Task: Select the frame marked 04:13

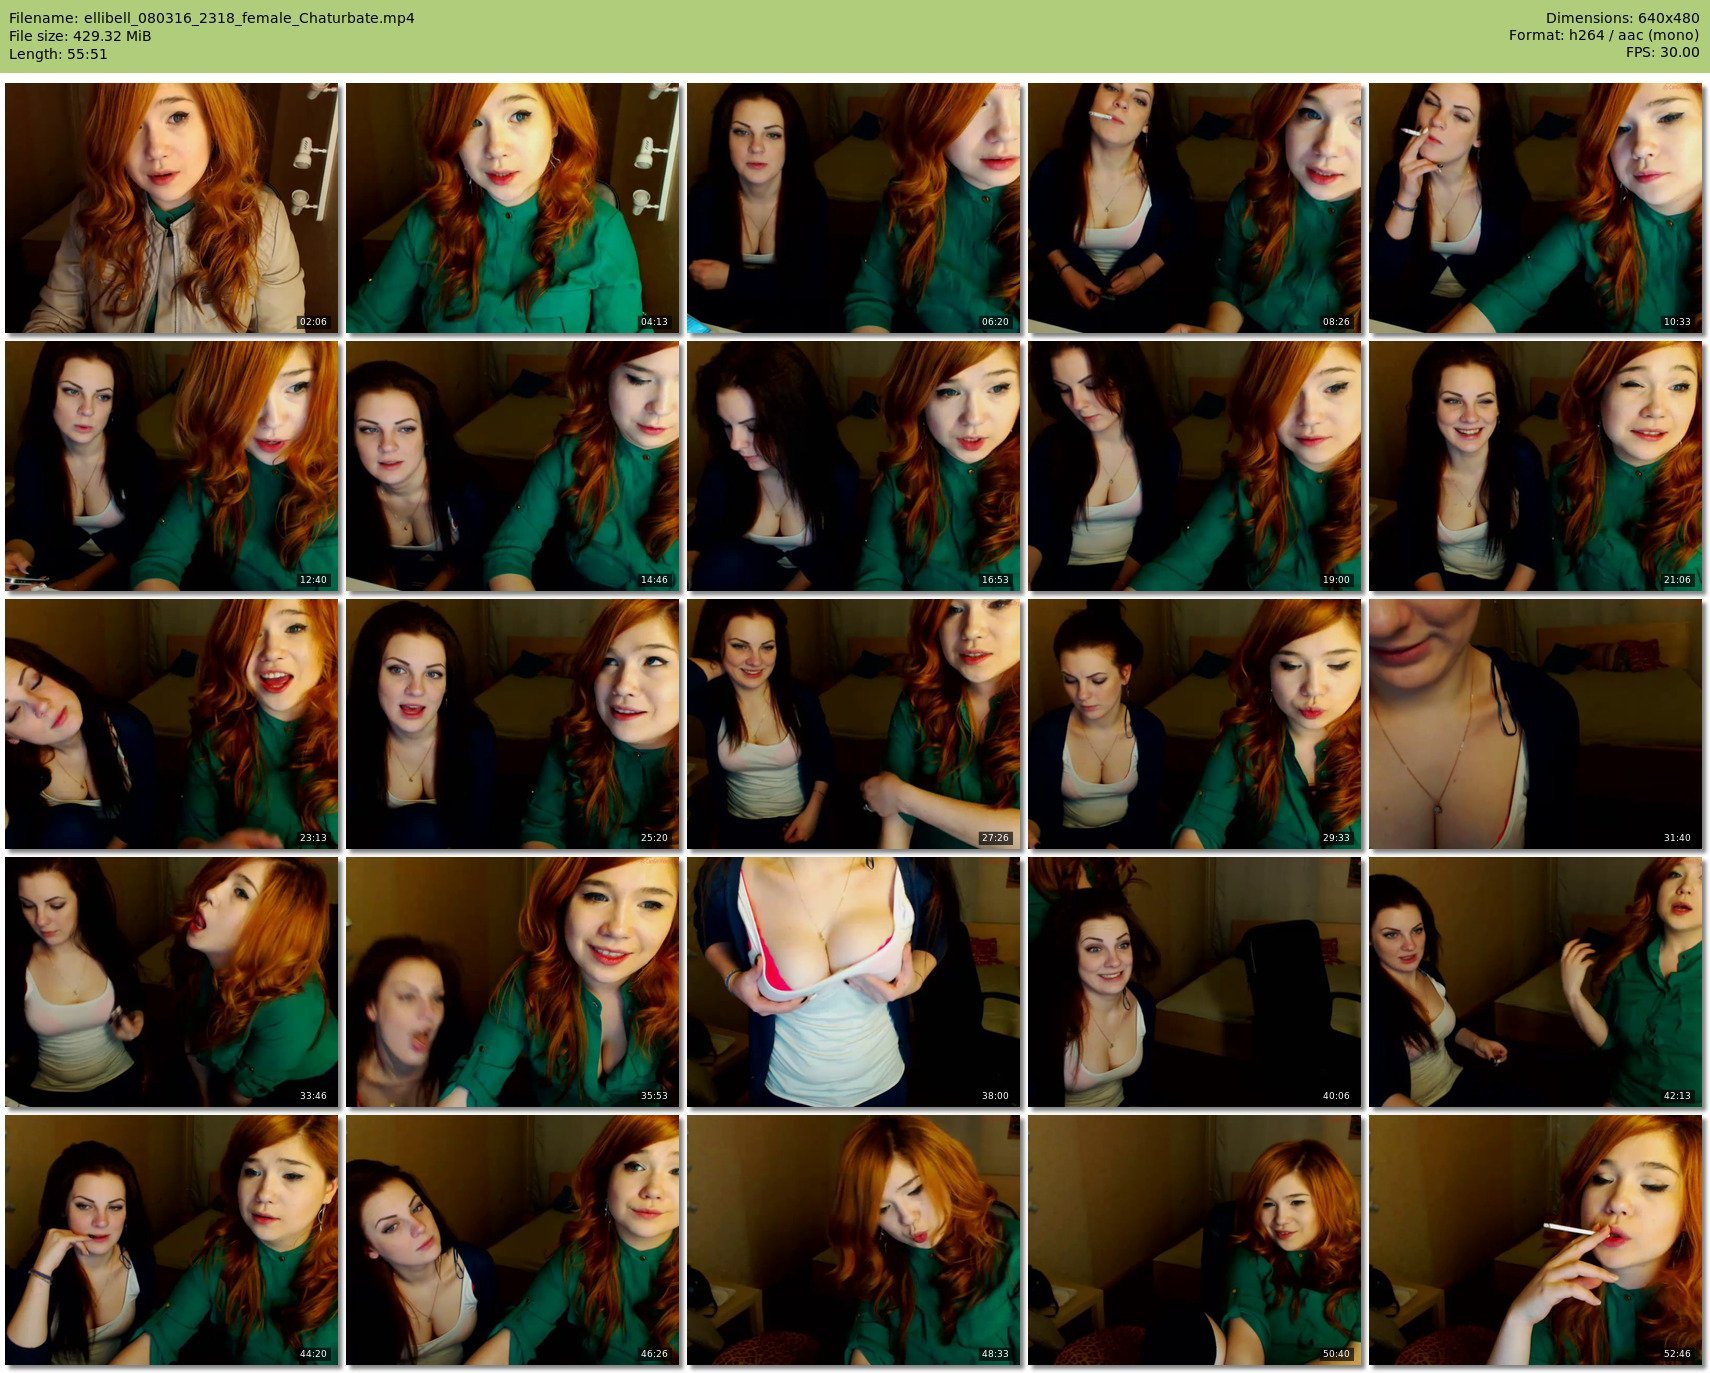Action: [x=512, y=208]
